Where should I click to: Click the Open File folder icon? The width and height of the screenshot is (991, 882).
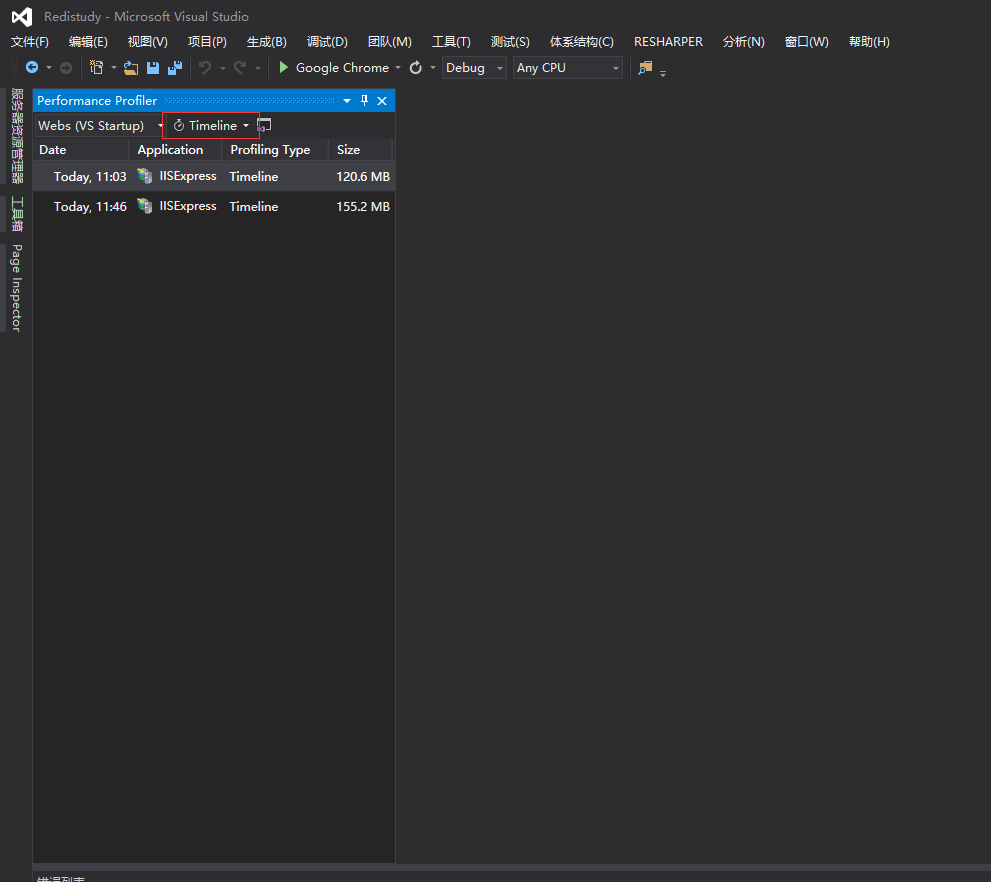(x=131, y=68)
